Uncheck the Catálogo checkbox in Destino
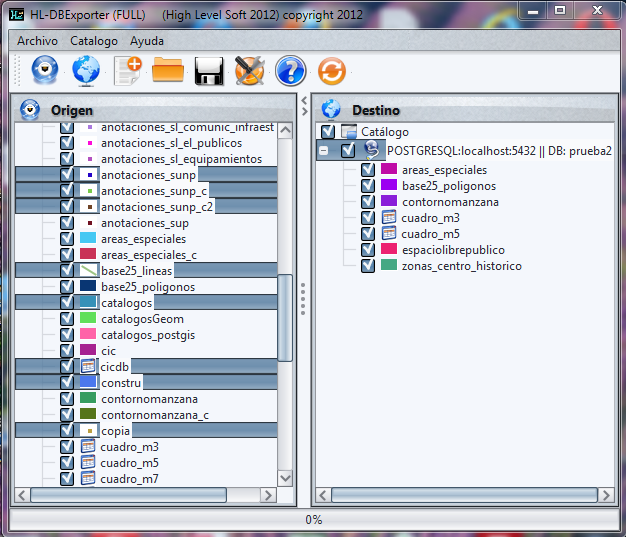The image size is (626, 537). coord(328,131)
